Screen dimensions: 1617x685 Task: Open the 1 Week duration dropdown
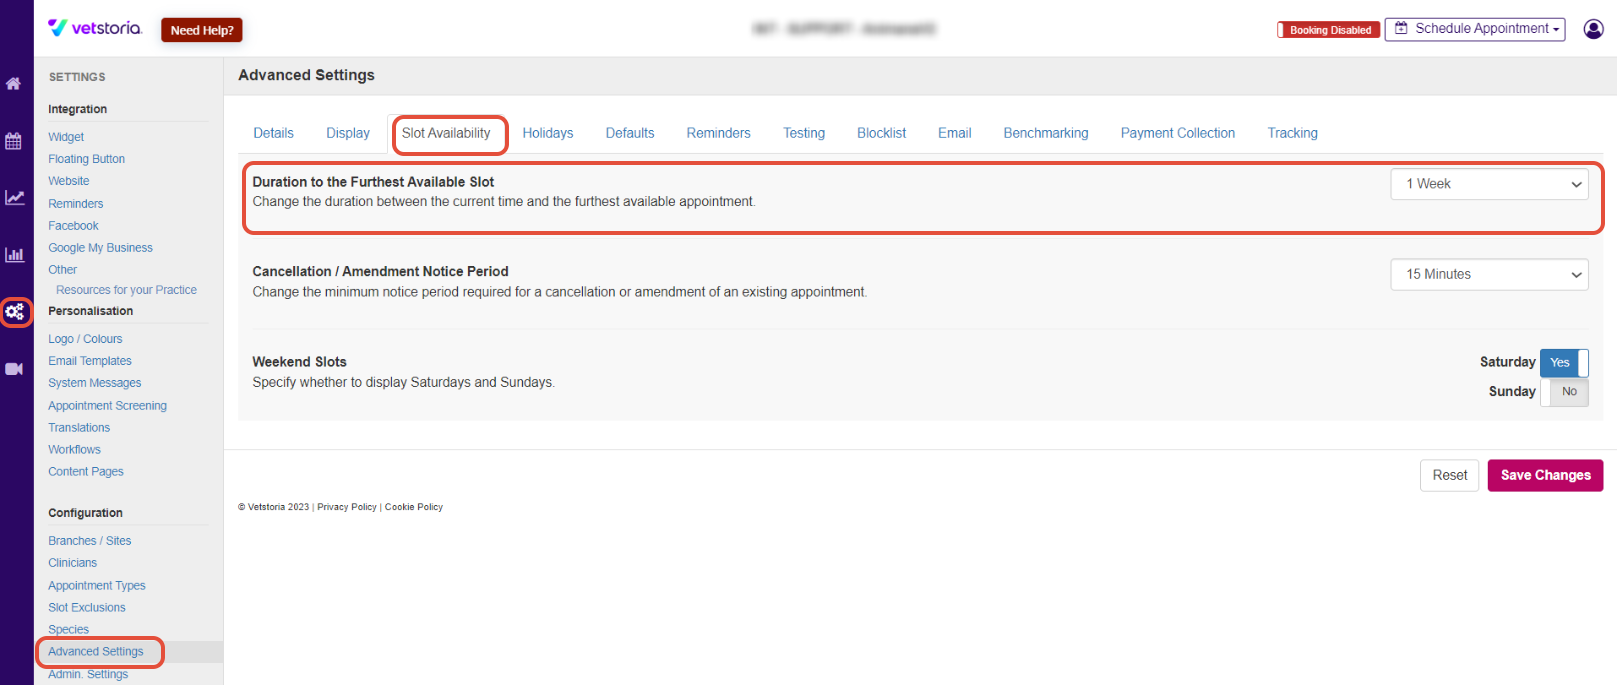click(1489, 184)
